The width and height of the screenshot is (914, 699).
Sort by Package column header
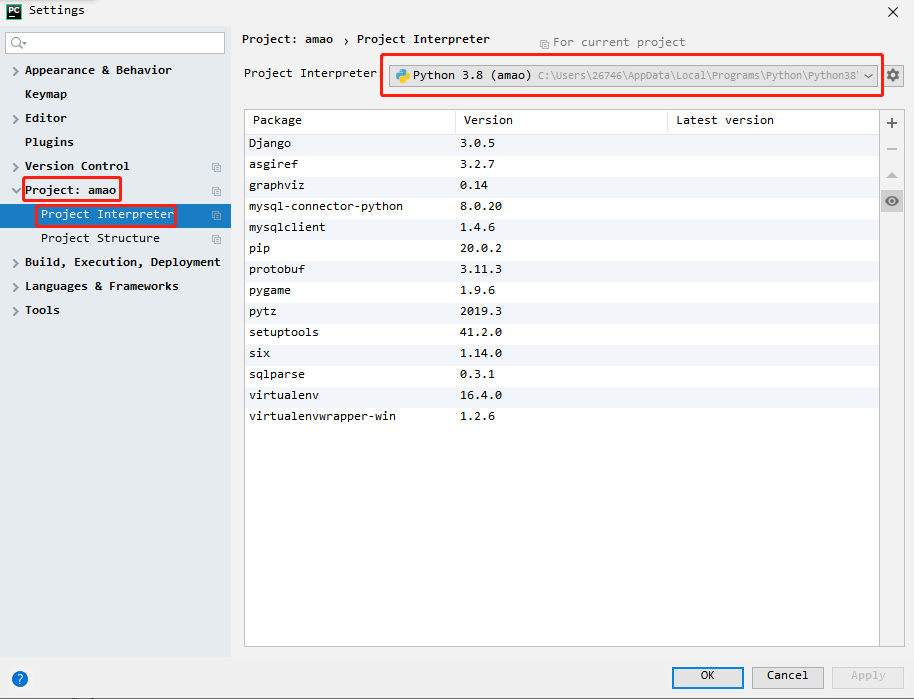click(x=350, y=121)
